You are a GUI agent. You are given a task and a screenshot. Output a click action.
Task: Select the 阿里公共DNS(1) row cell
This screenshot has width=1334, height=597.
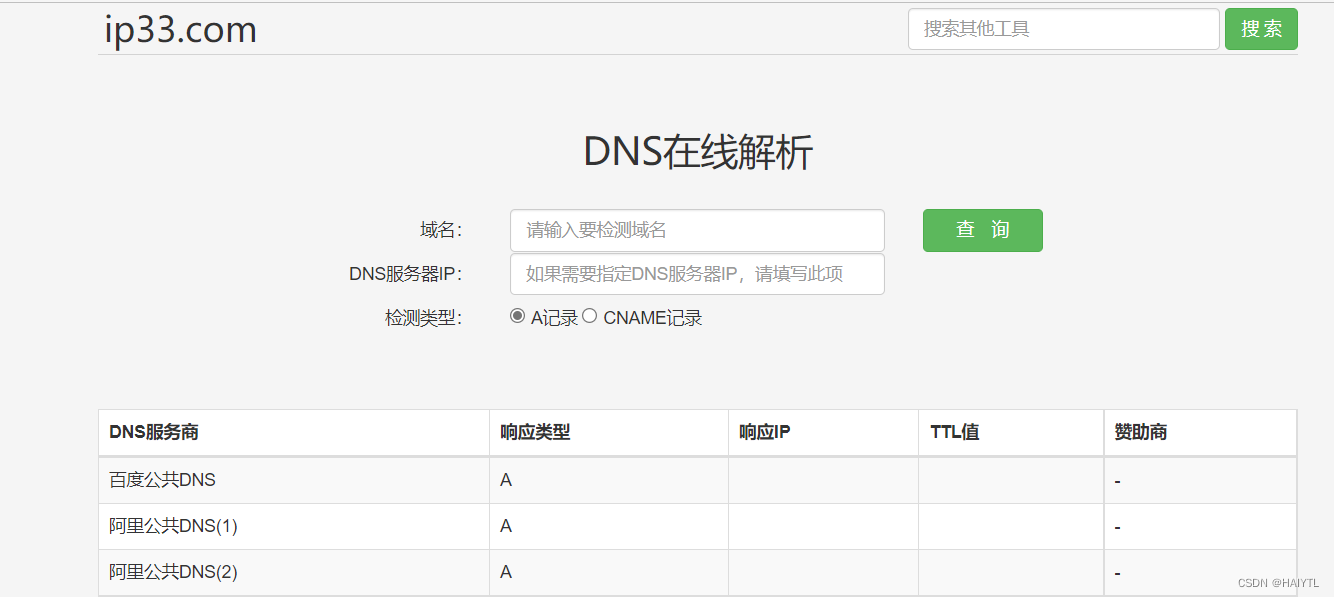[294, 526]
